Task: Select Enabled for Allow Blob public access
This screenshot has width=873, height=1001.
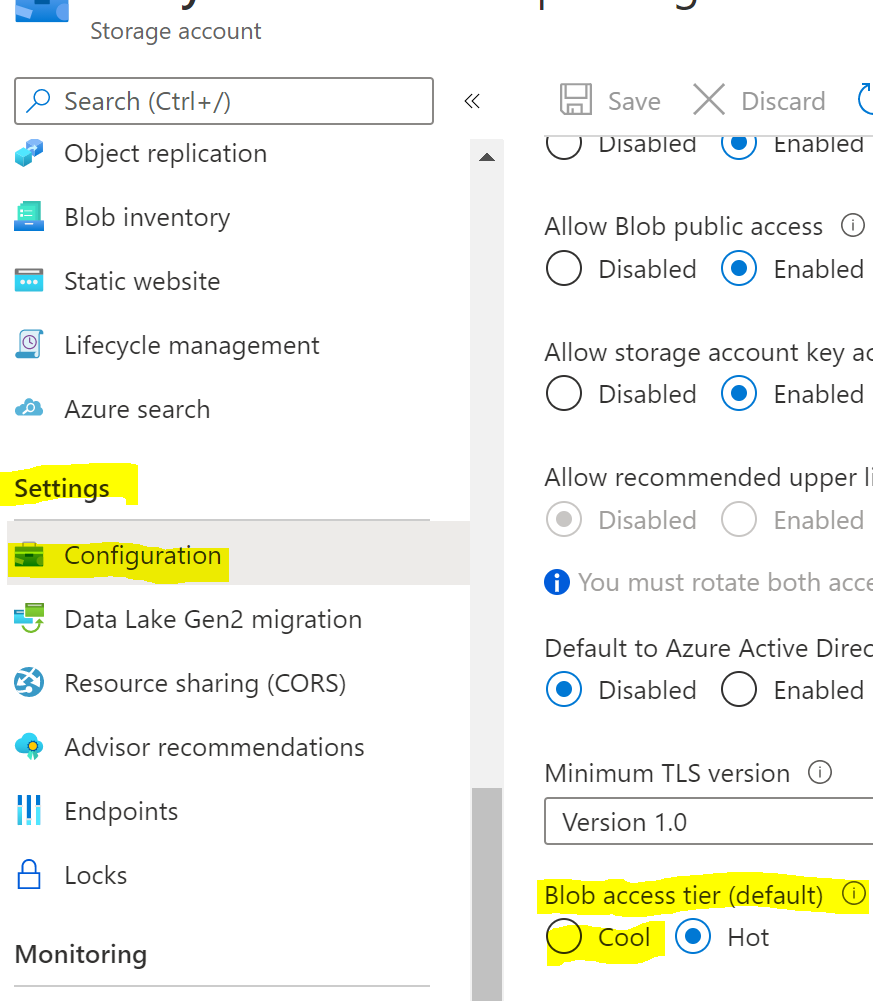Action: click(739, 268)
